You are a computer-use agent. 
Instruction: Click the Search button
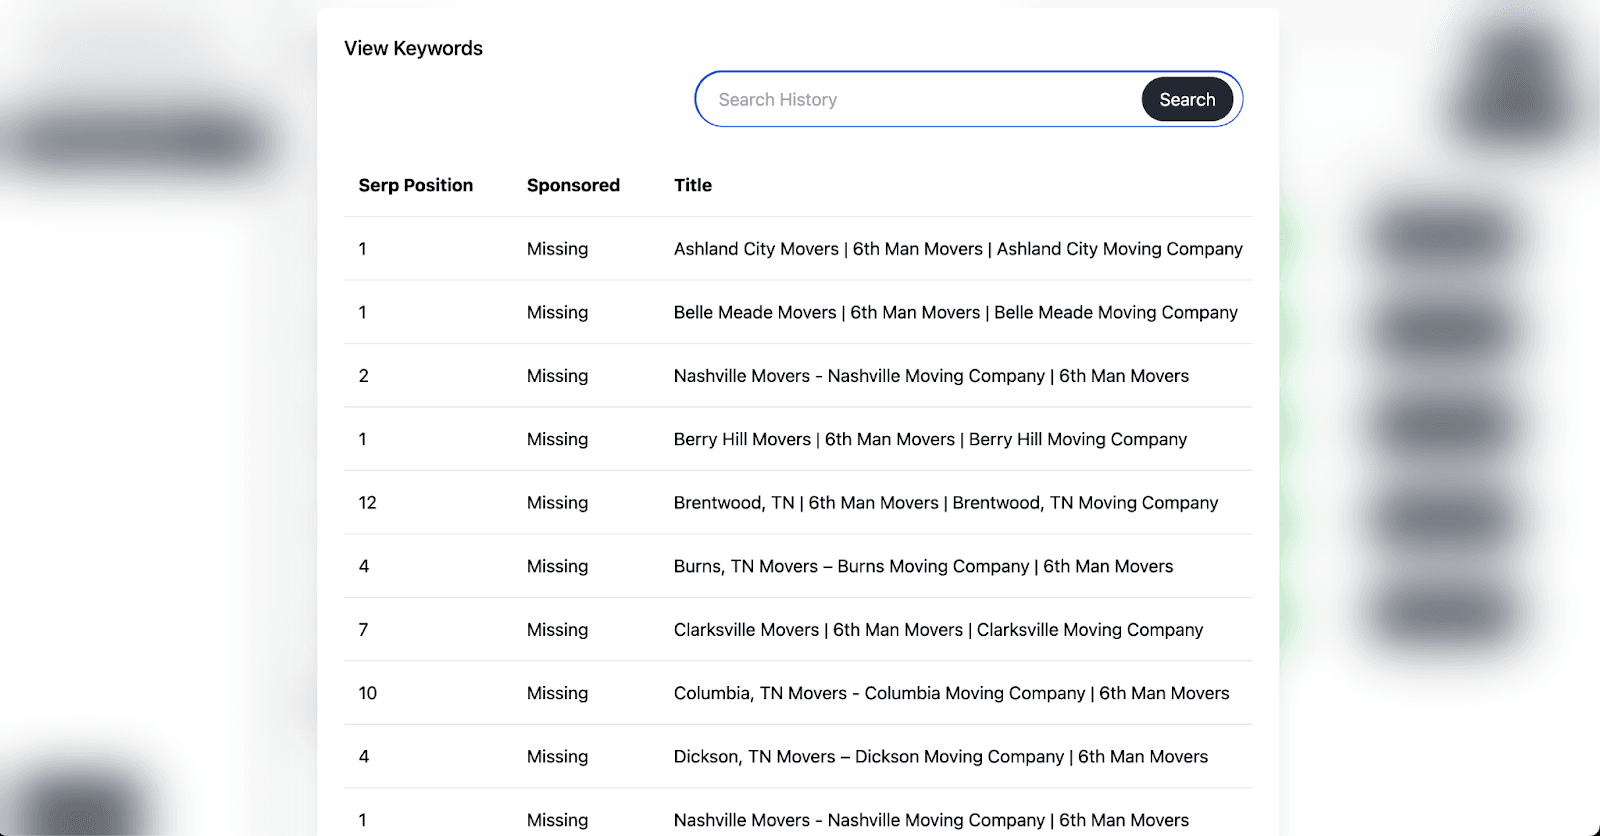coord(1187,99)
